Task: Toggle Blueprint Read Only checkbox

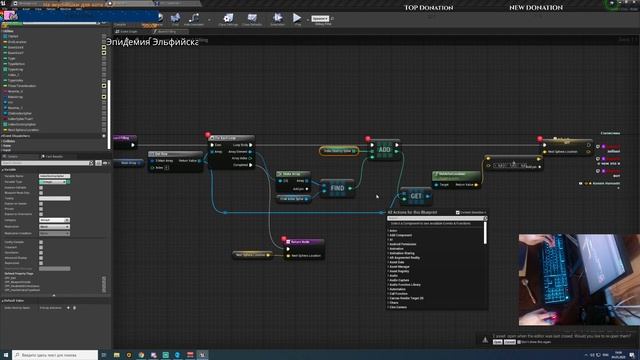Action: pyautogui.click(x=41, y=193)
